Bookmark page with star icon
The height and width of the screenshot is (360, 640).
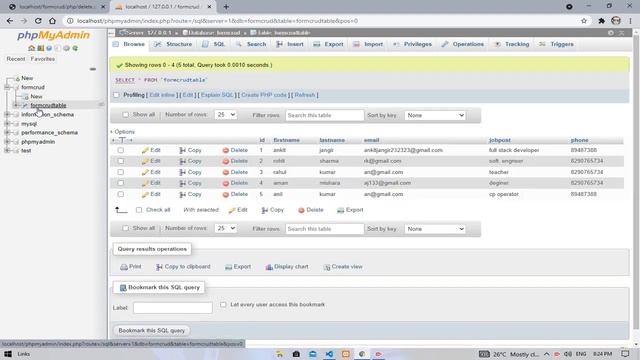pyautogui.click(x=584, y=20)
